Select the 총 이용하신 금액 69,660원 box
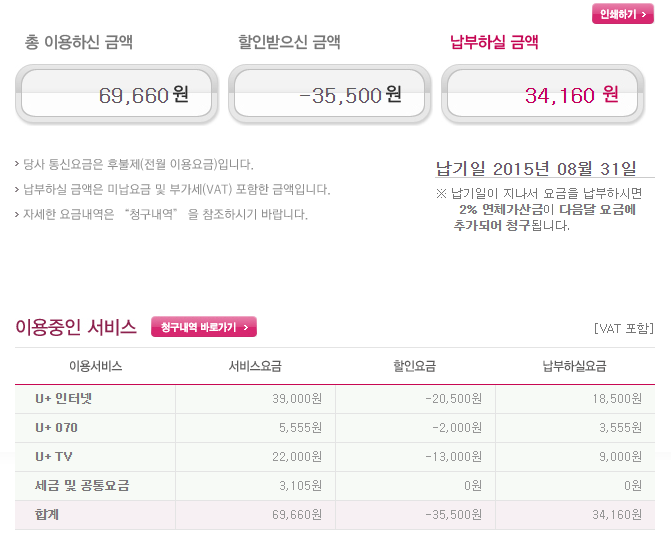The height and width of the screenshot is (551, 671). (x=116, y=94)
